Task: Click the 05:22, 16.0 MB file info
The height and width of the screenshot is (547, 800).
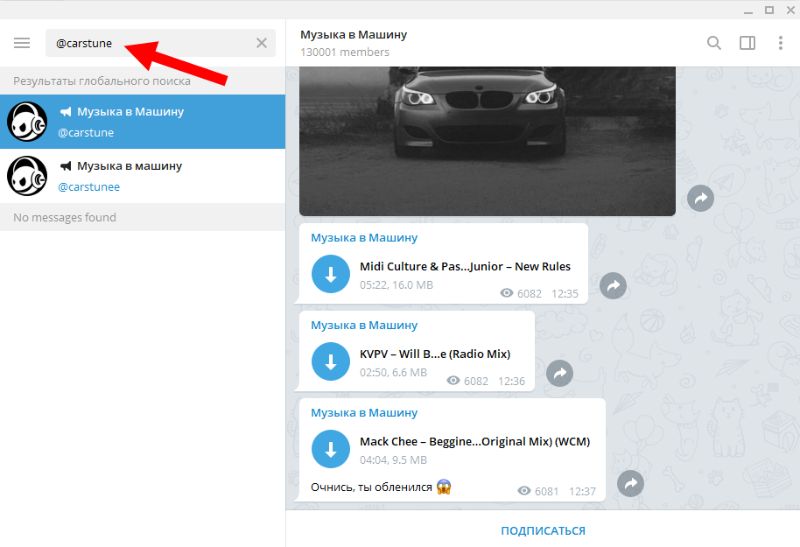Action: click(x=396, y=285)
